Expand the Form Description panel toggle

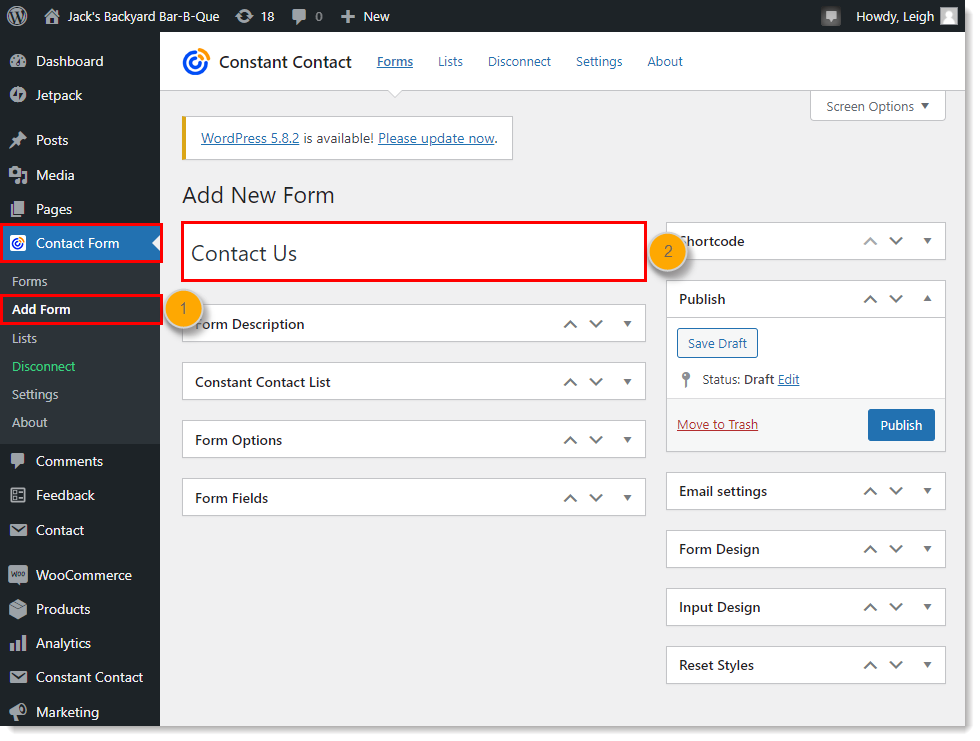(x=628, y=324)
